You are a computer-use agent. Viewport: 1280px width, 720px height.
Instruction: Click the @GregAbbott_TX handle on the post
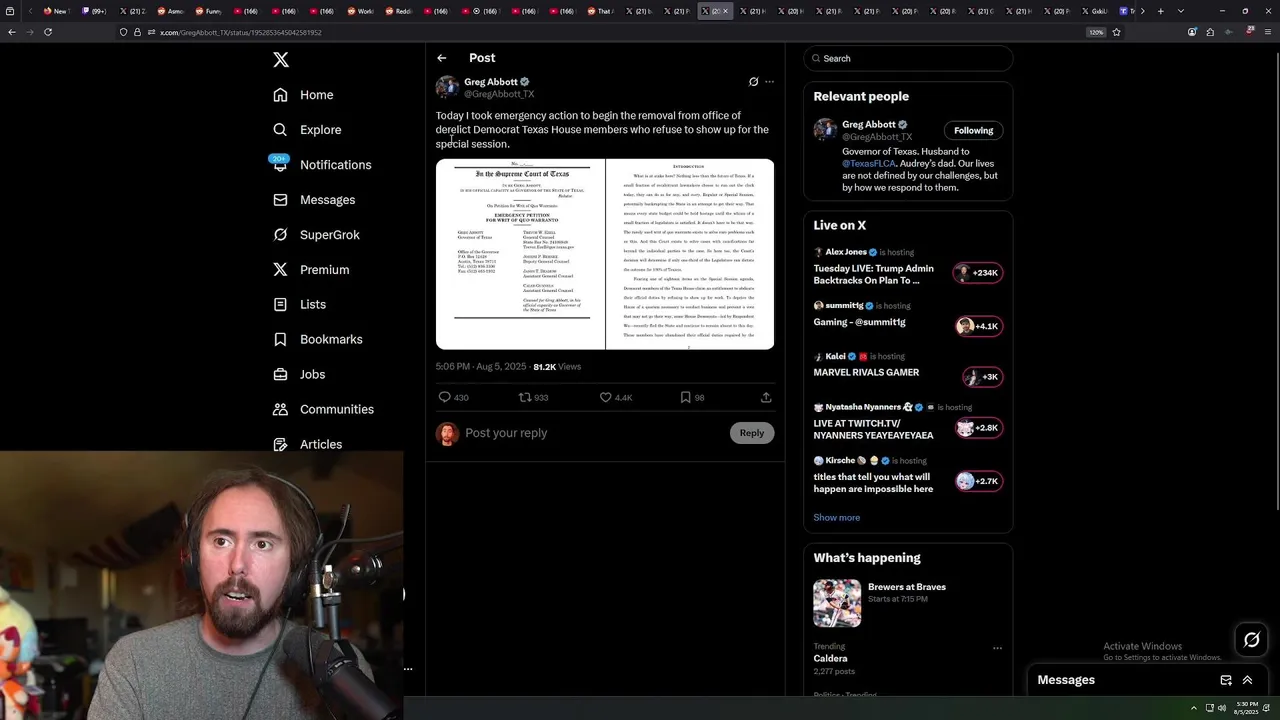click(x=499, y=94)
